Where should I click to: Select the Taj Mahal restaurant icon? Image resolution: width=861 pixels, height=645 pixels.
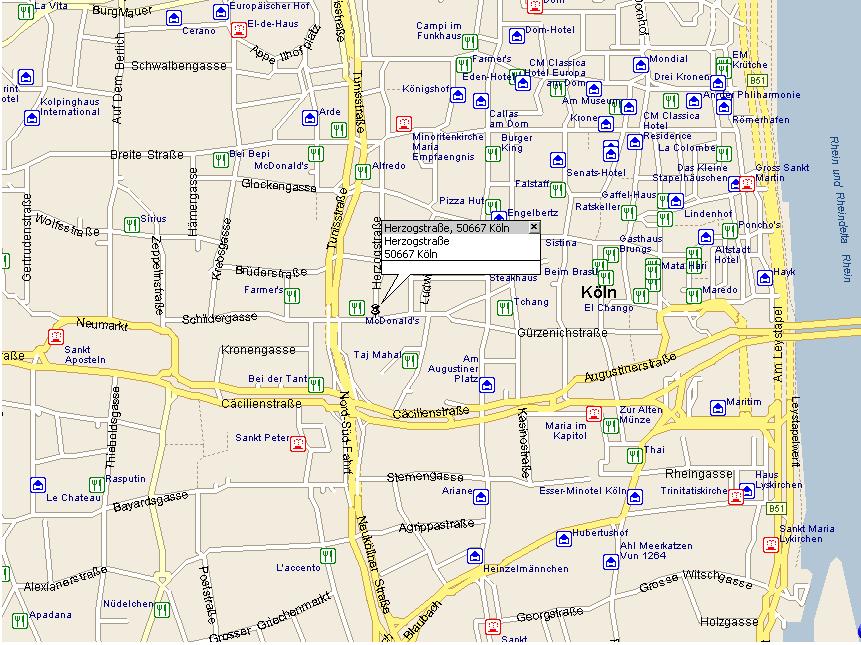[x=410, y=360]
